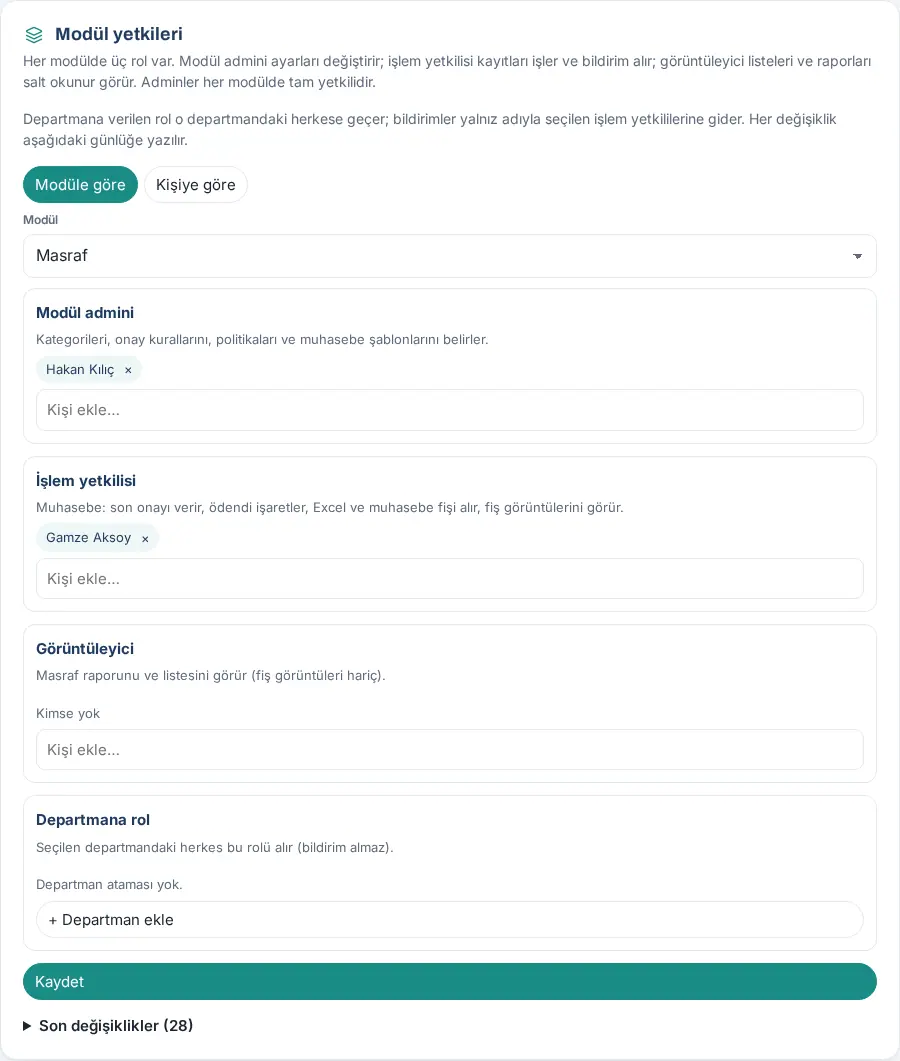Remove Hakan Kılıç chip from Modül admini
The image size is (900, 1061).
(x=128, y=370)
